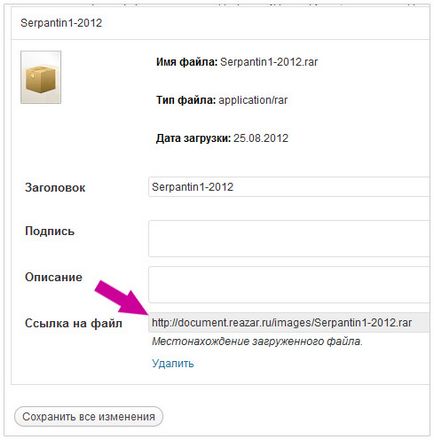The height and width of the screenshot is (440, 434).
Task: Click the Serpantin1-2012.rar file name text
Action: pos(269,62)
